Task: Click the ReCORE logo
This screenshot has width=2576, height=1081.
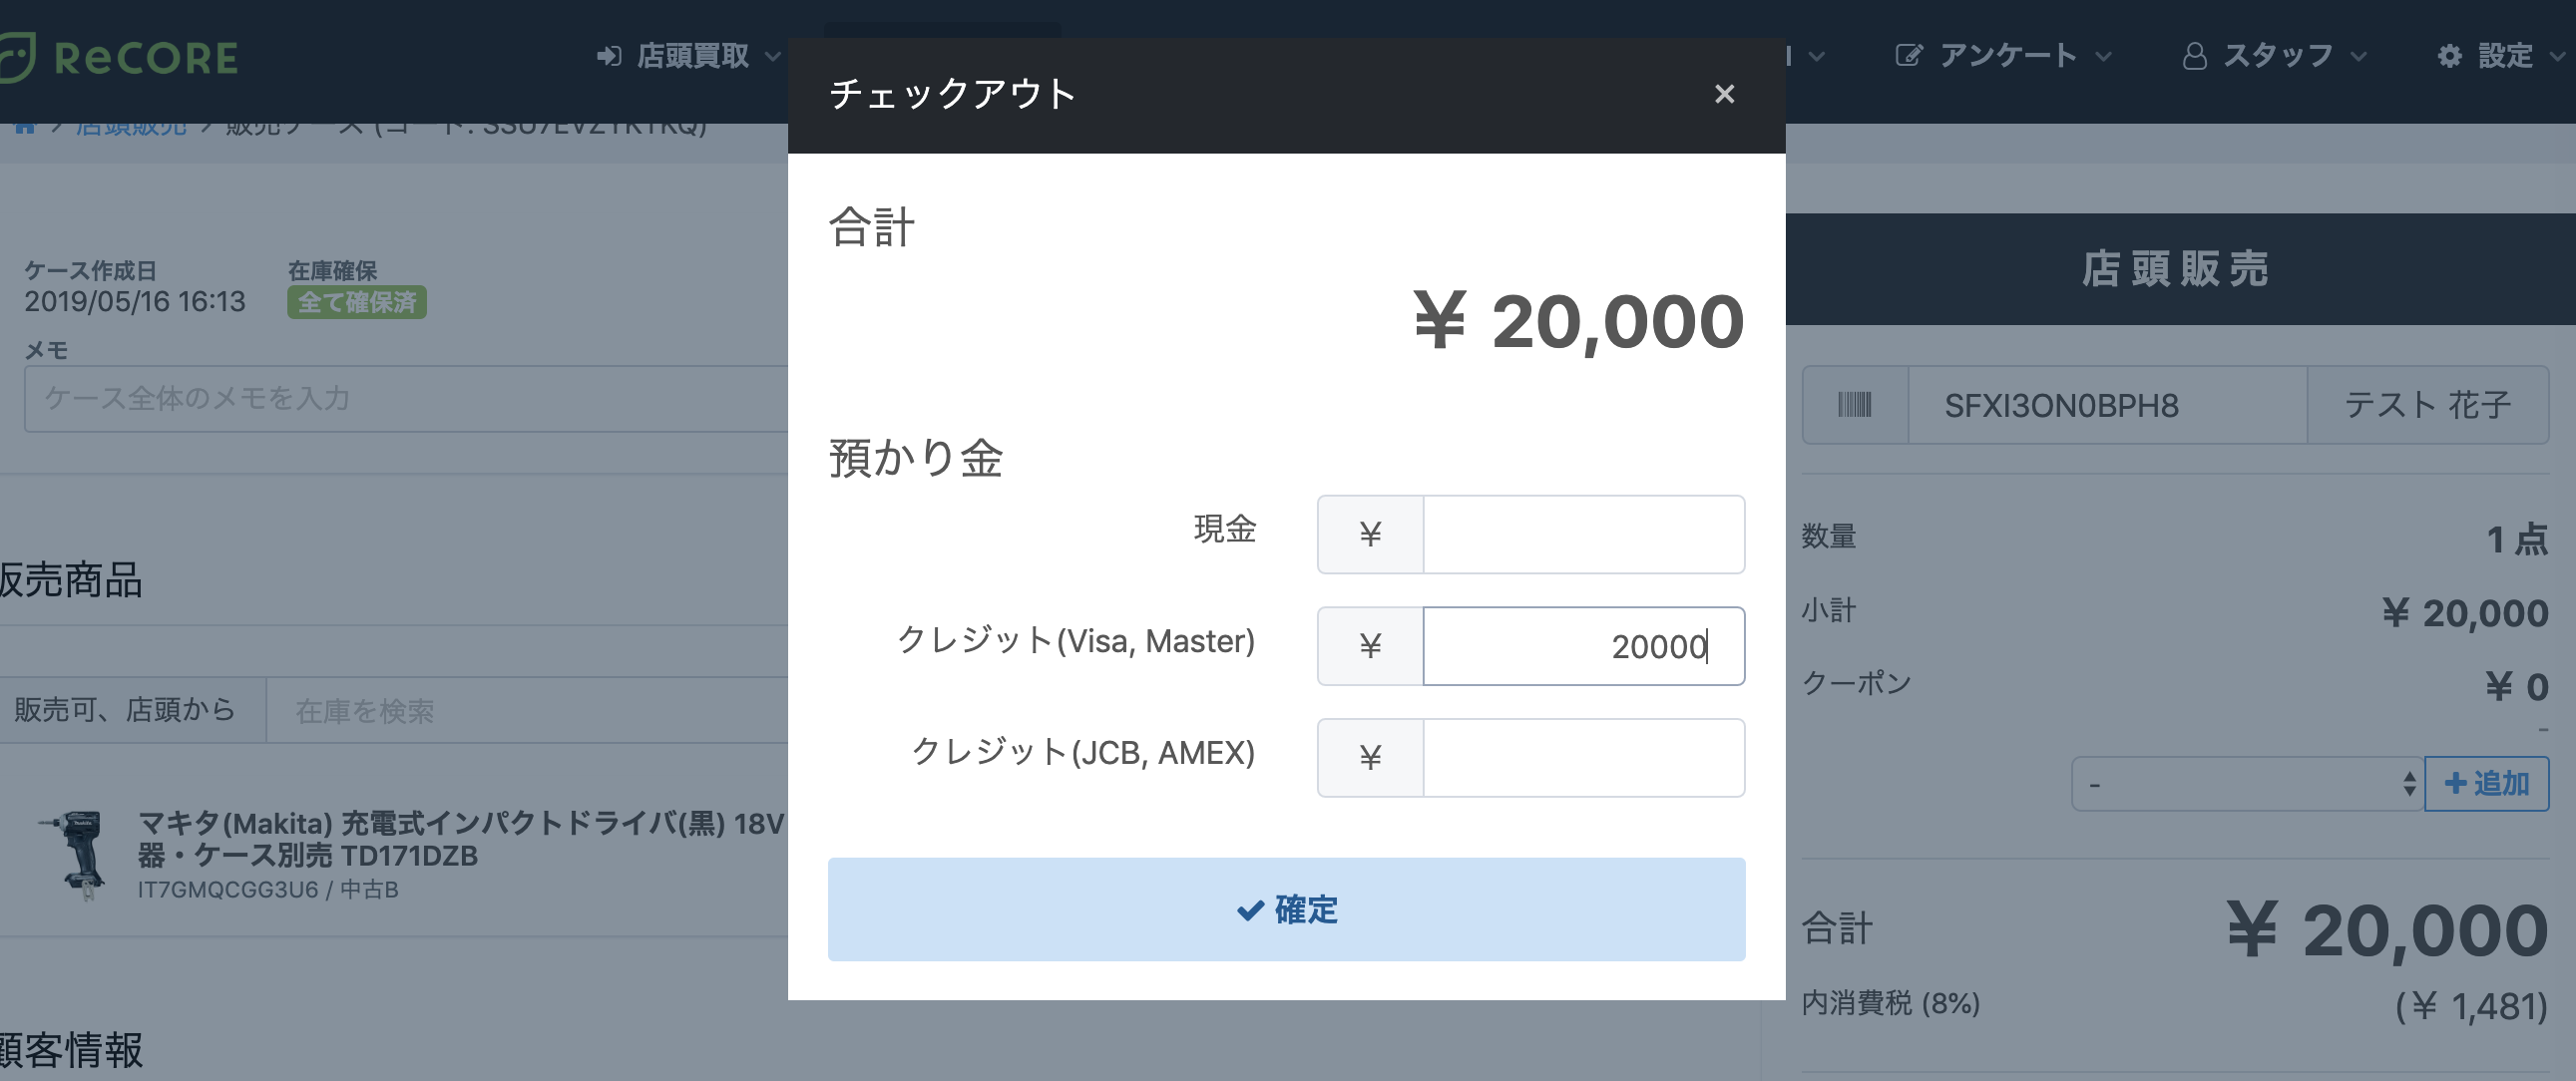Action: [x=118, y=57]
